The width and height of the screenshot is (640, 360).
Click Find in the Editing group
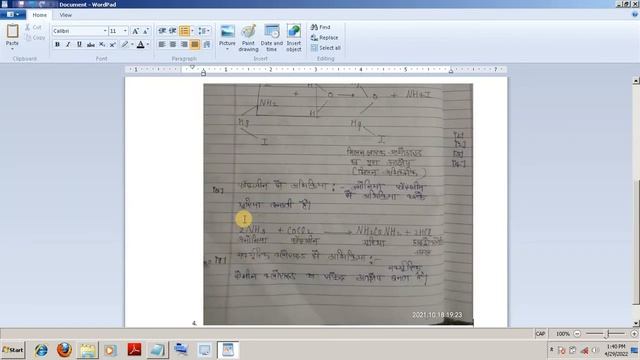[320, 27]
